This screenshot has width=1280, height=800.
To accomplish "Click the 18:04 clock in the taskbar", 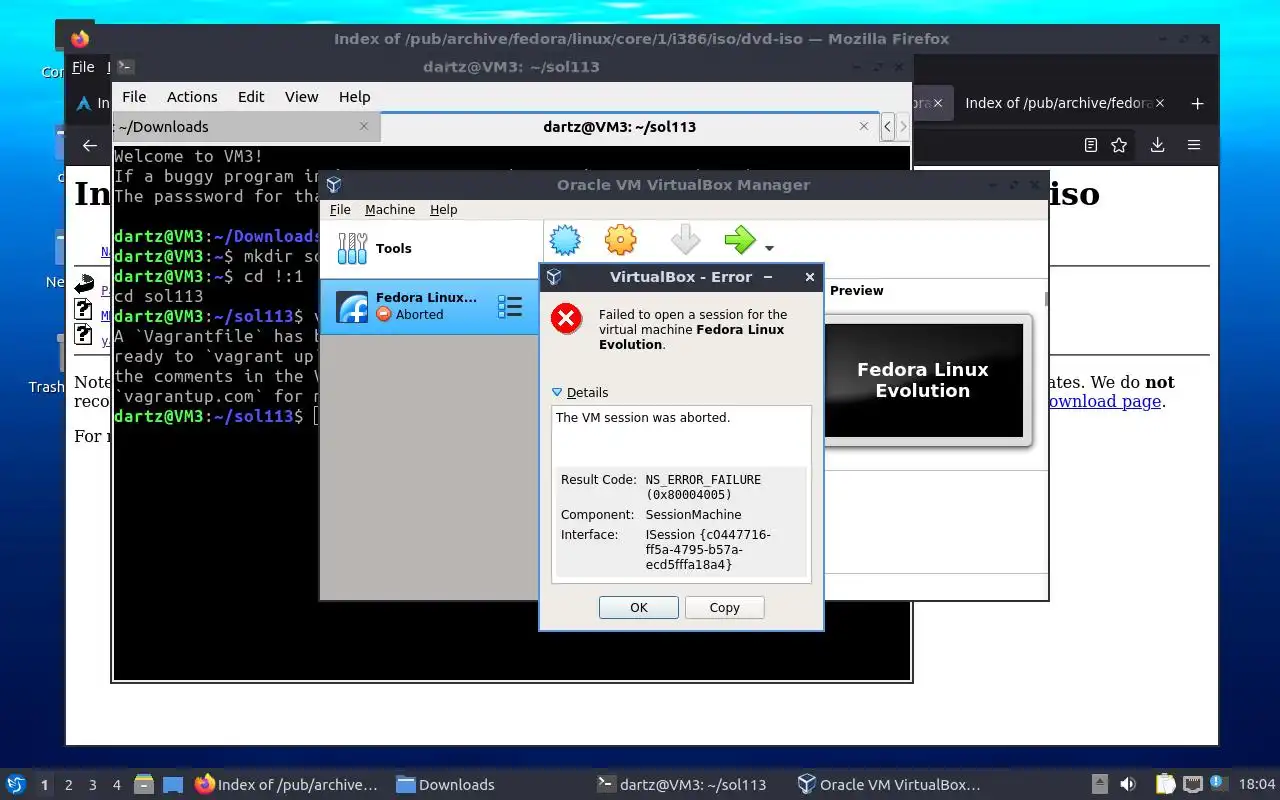I will click(x=1256, y=784).
